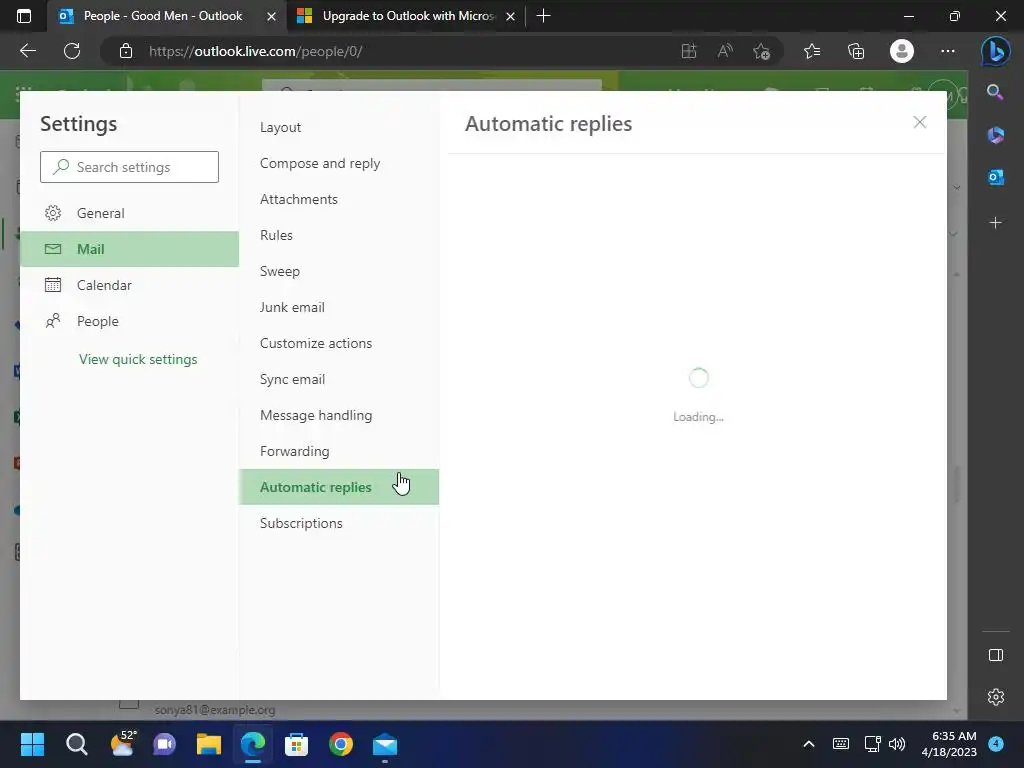The height and width of the screenshot is (768, 1024).
Task: Close the Settings dialog with the X
Action: click(x=920, y=122)
